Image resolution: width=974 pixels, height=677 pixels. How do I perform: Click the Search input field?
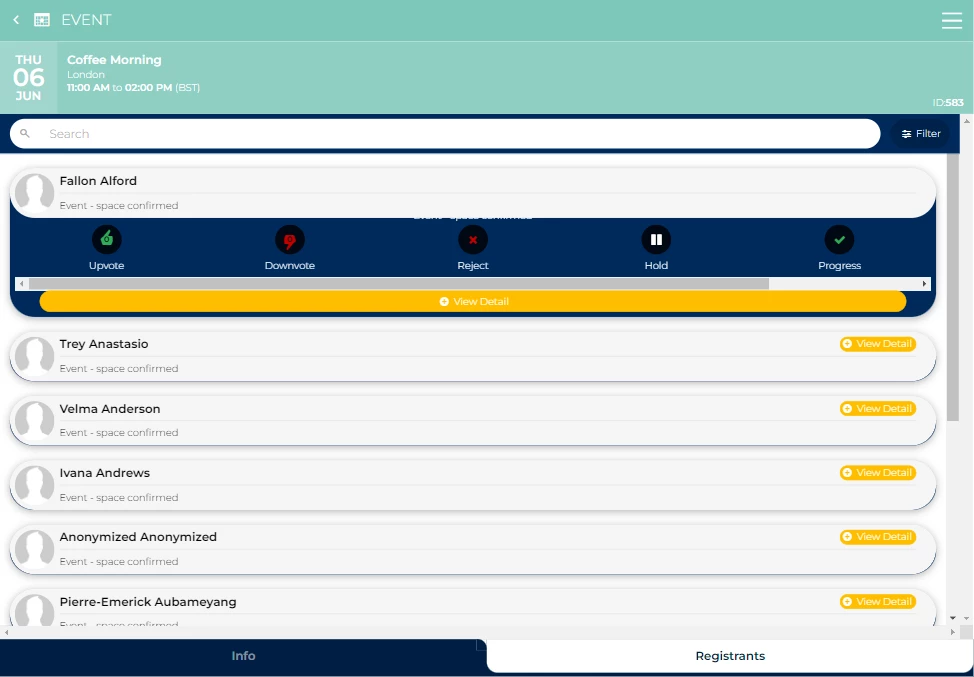(445, 134)
